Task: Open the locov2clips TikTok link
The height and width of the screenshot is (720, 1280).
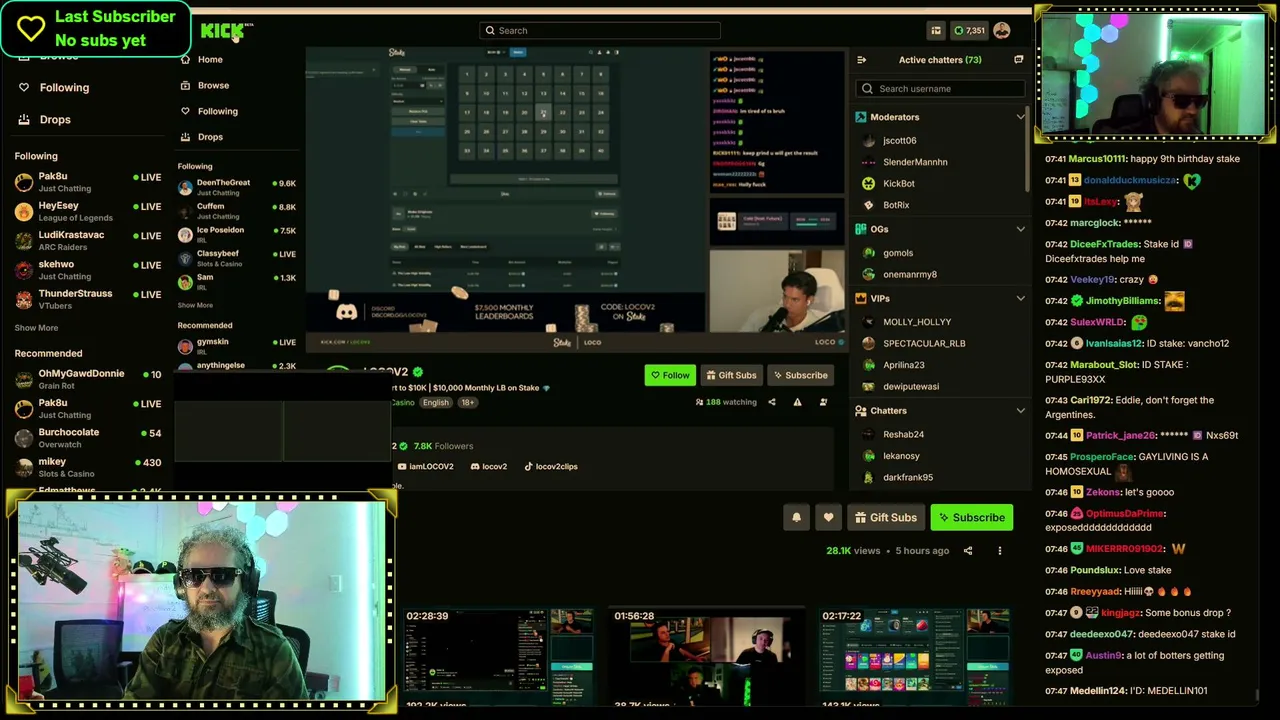Action: tap(550, 466)
